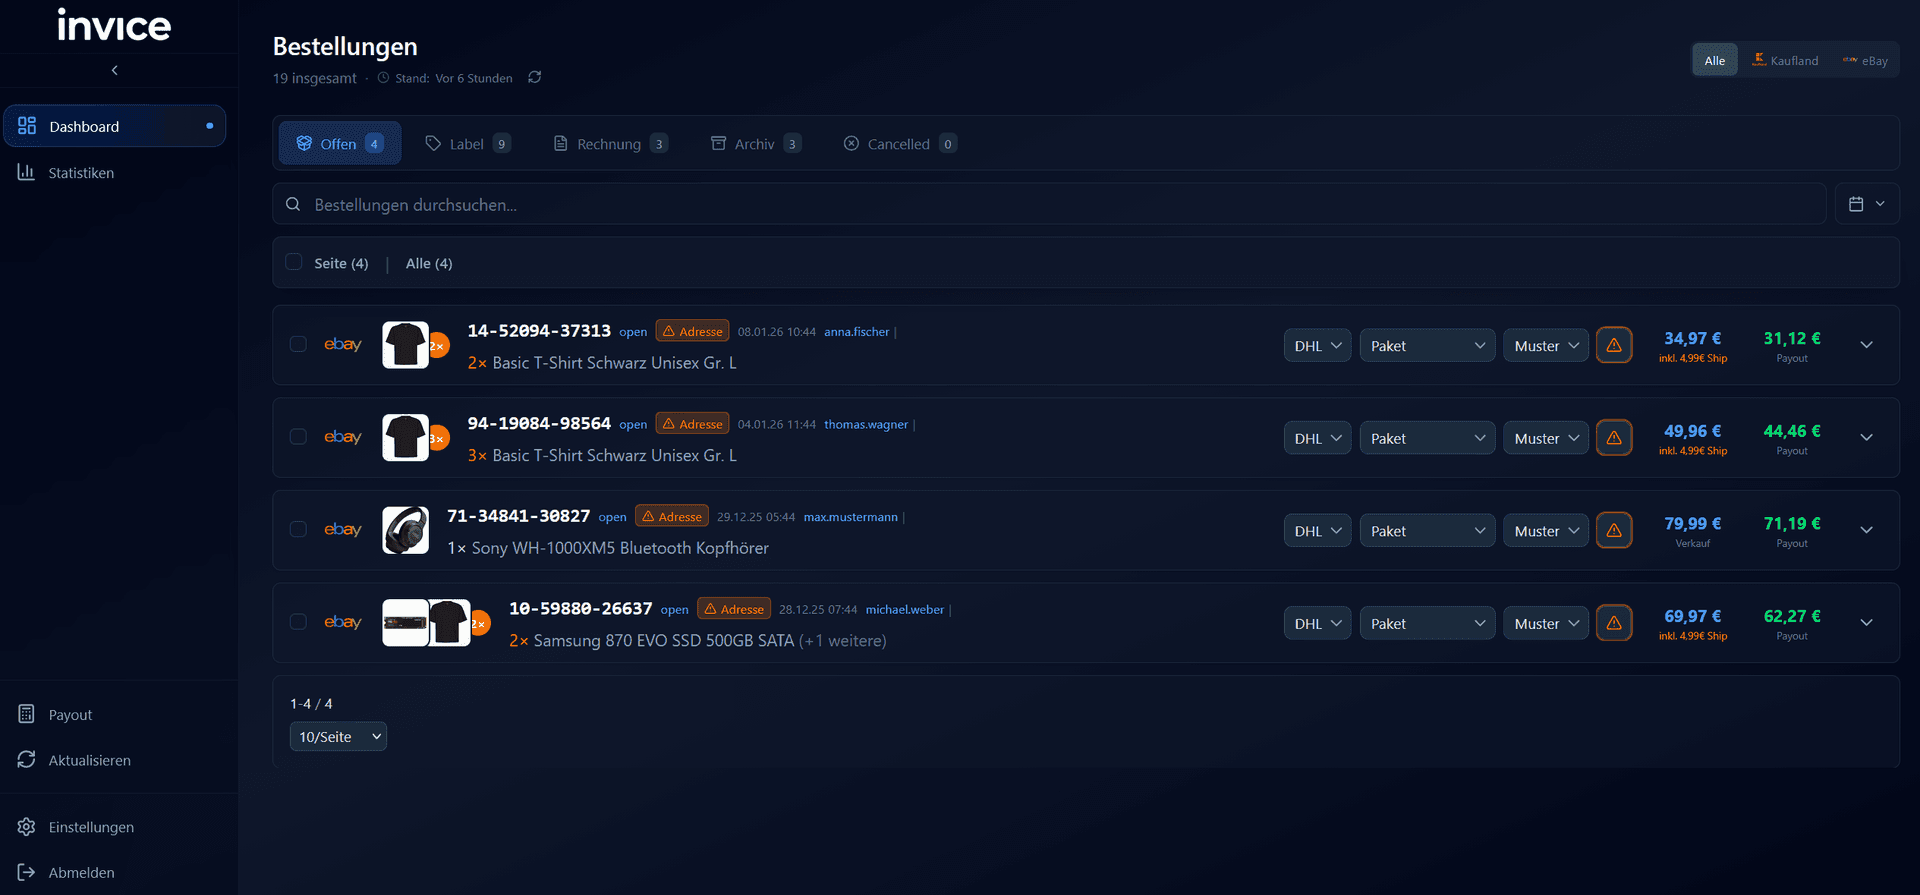Expand details of order 10-59880-26637
The width and height of the screenshot is (1920, 895).
point(1866,623)
